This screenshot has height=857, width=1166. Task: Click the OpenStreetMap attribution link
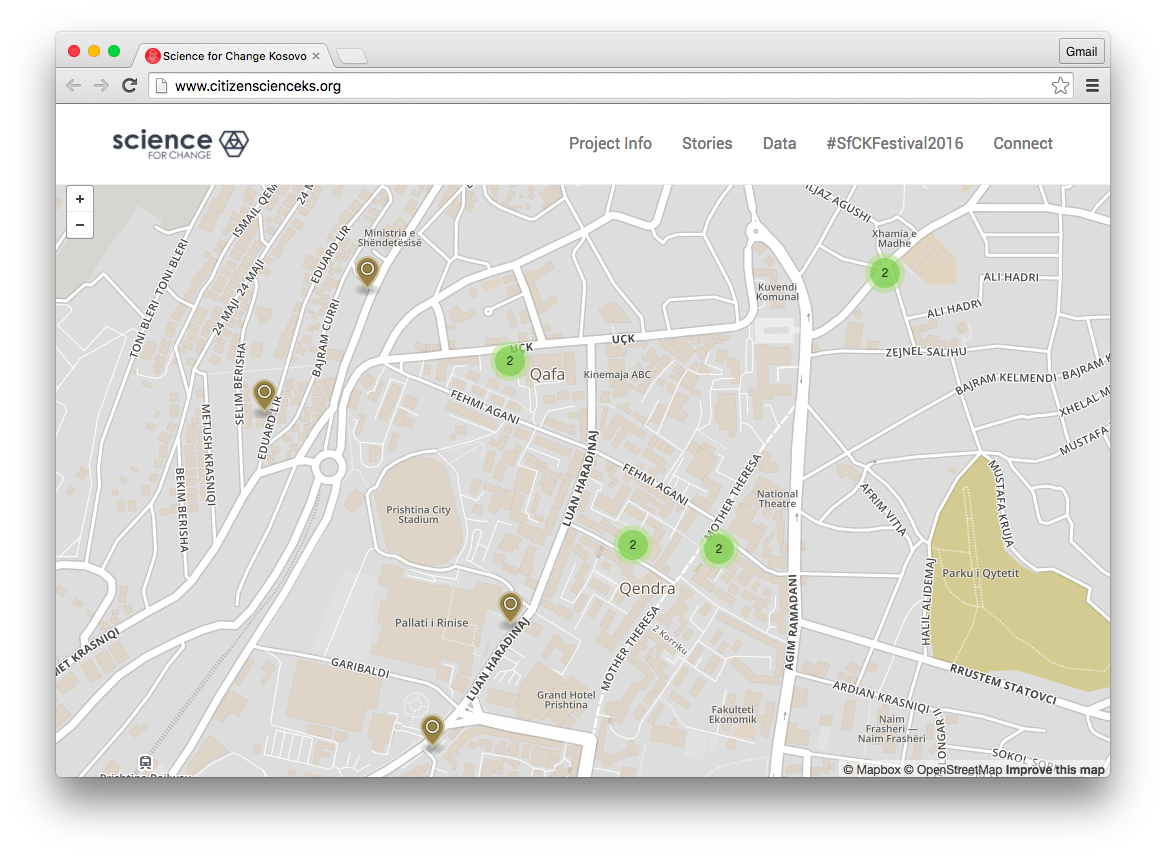coord(953,769)
